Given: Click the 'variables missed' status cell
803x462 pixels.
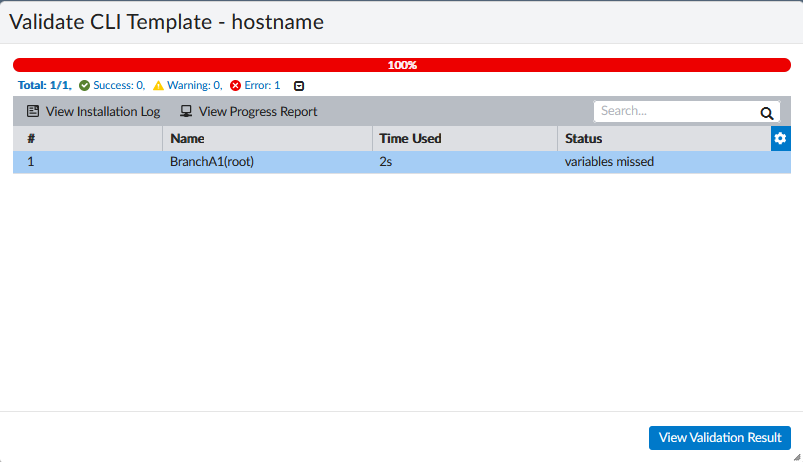Looking at the screenshot, I should [x=609, y=162].
